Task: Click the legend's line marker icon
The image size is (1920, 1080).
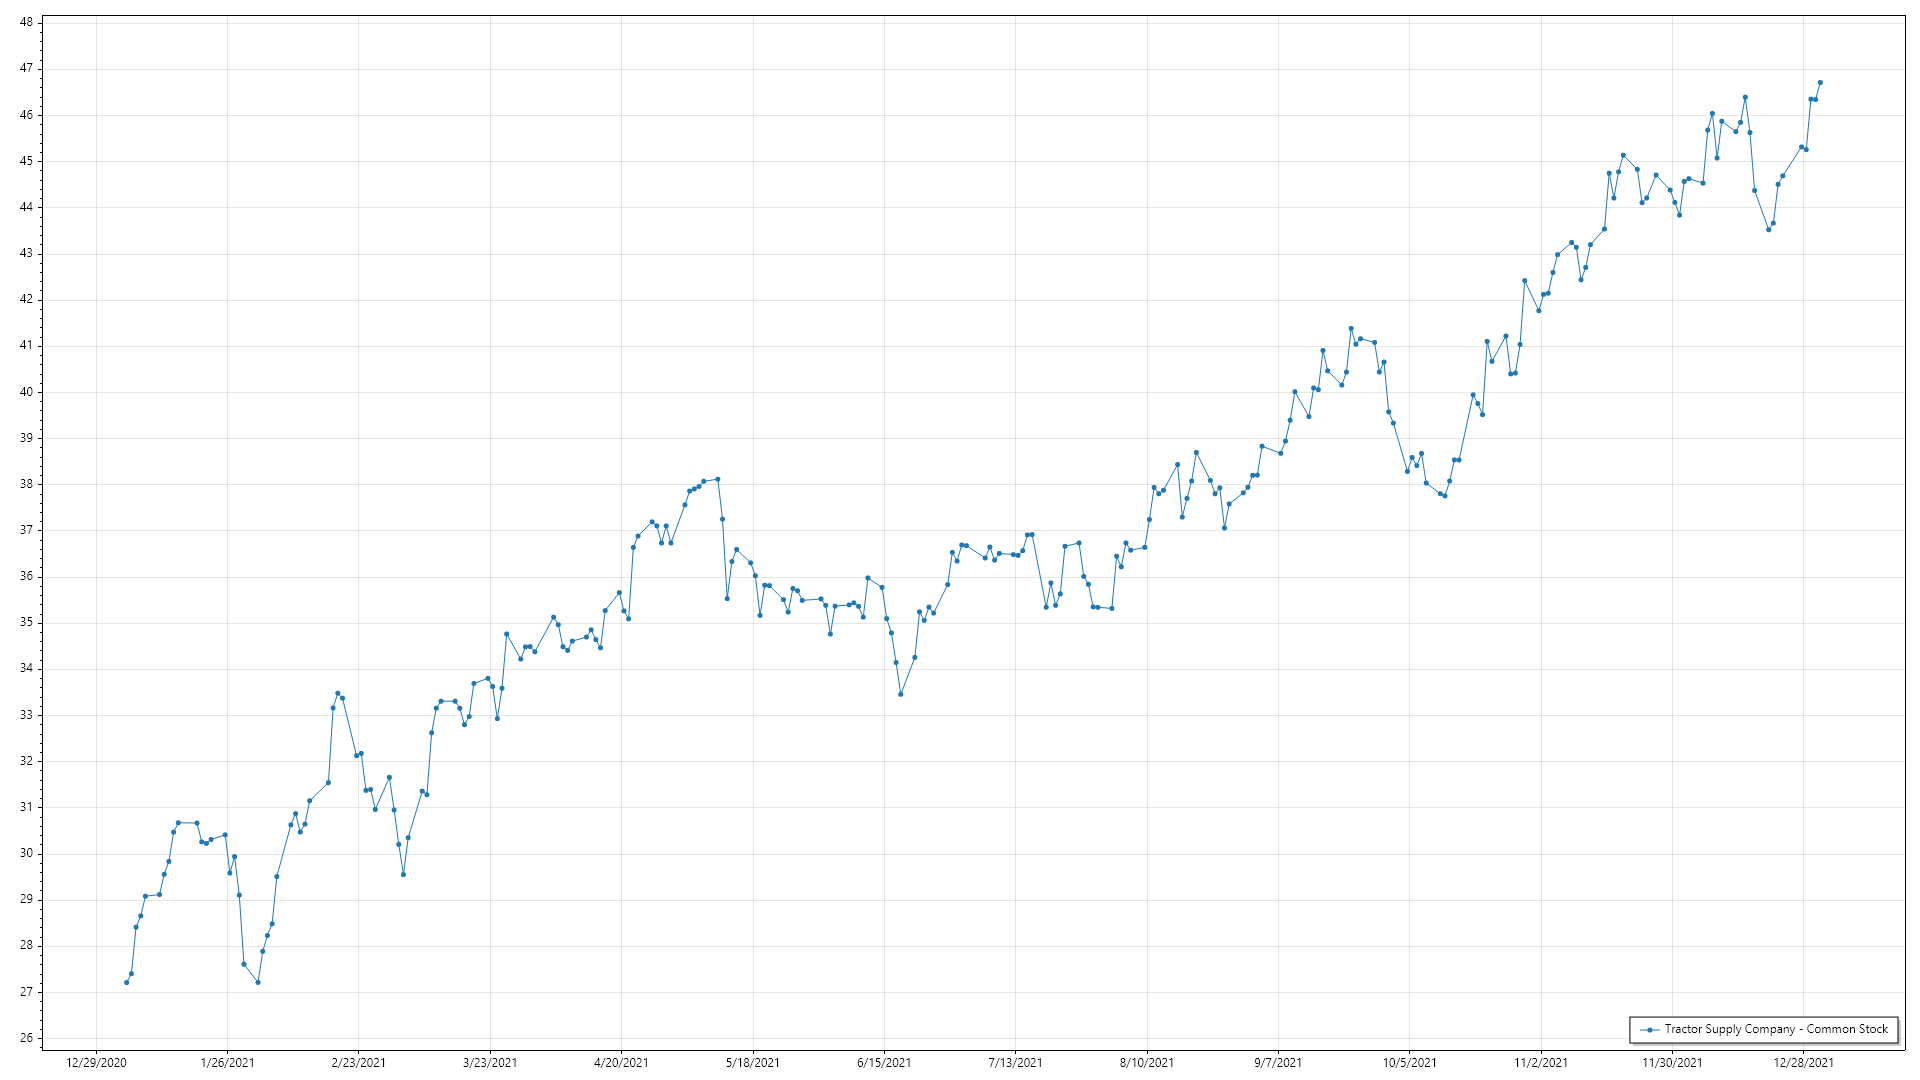Action: (x=1649, y=1029)
